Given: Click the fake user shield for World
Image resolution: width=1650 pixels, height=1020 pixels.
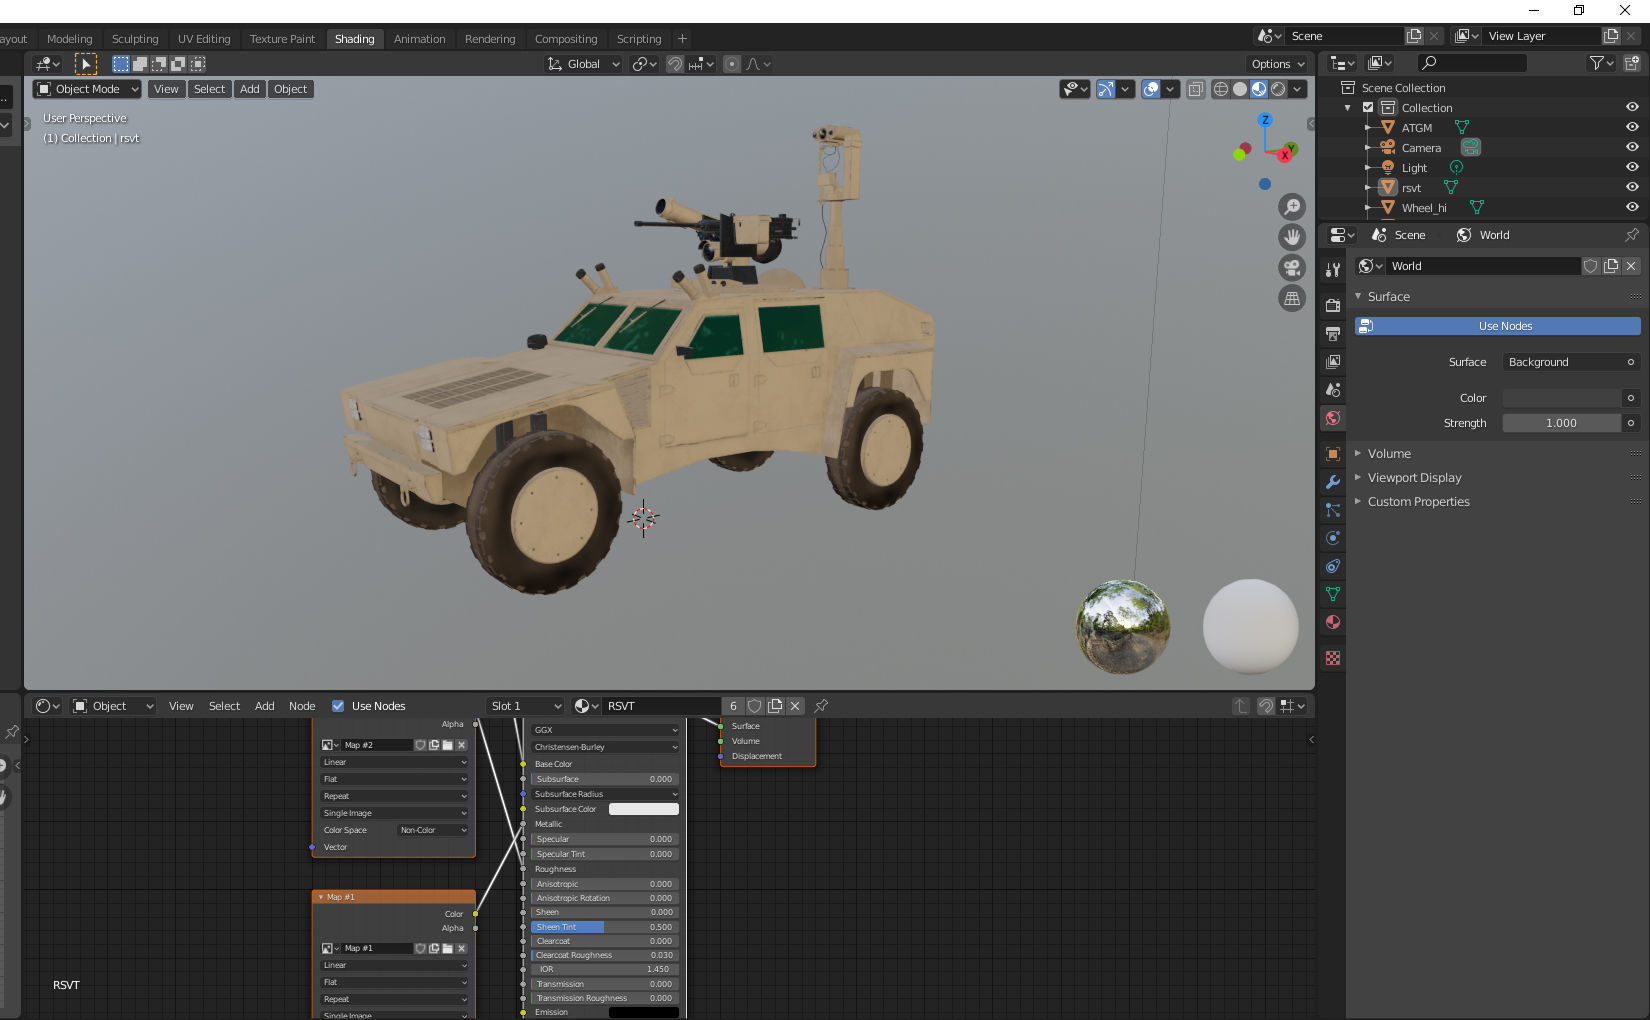Looking at the screenshot, I should coord(1590,266).
